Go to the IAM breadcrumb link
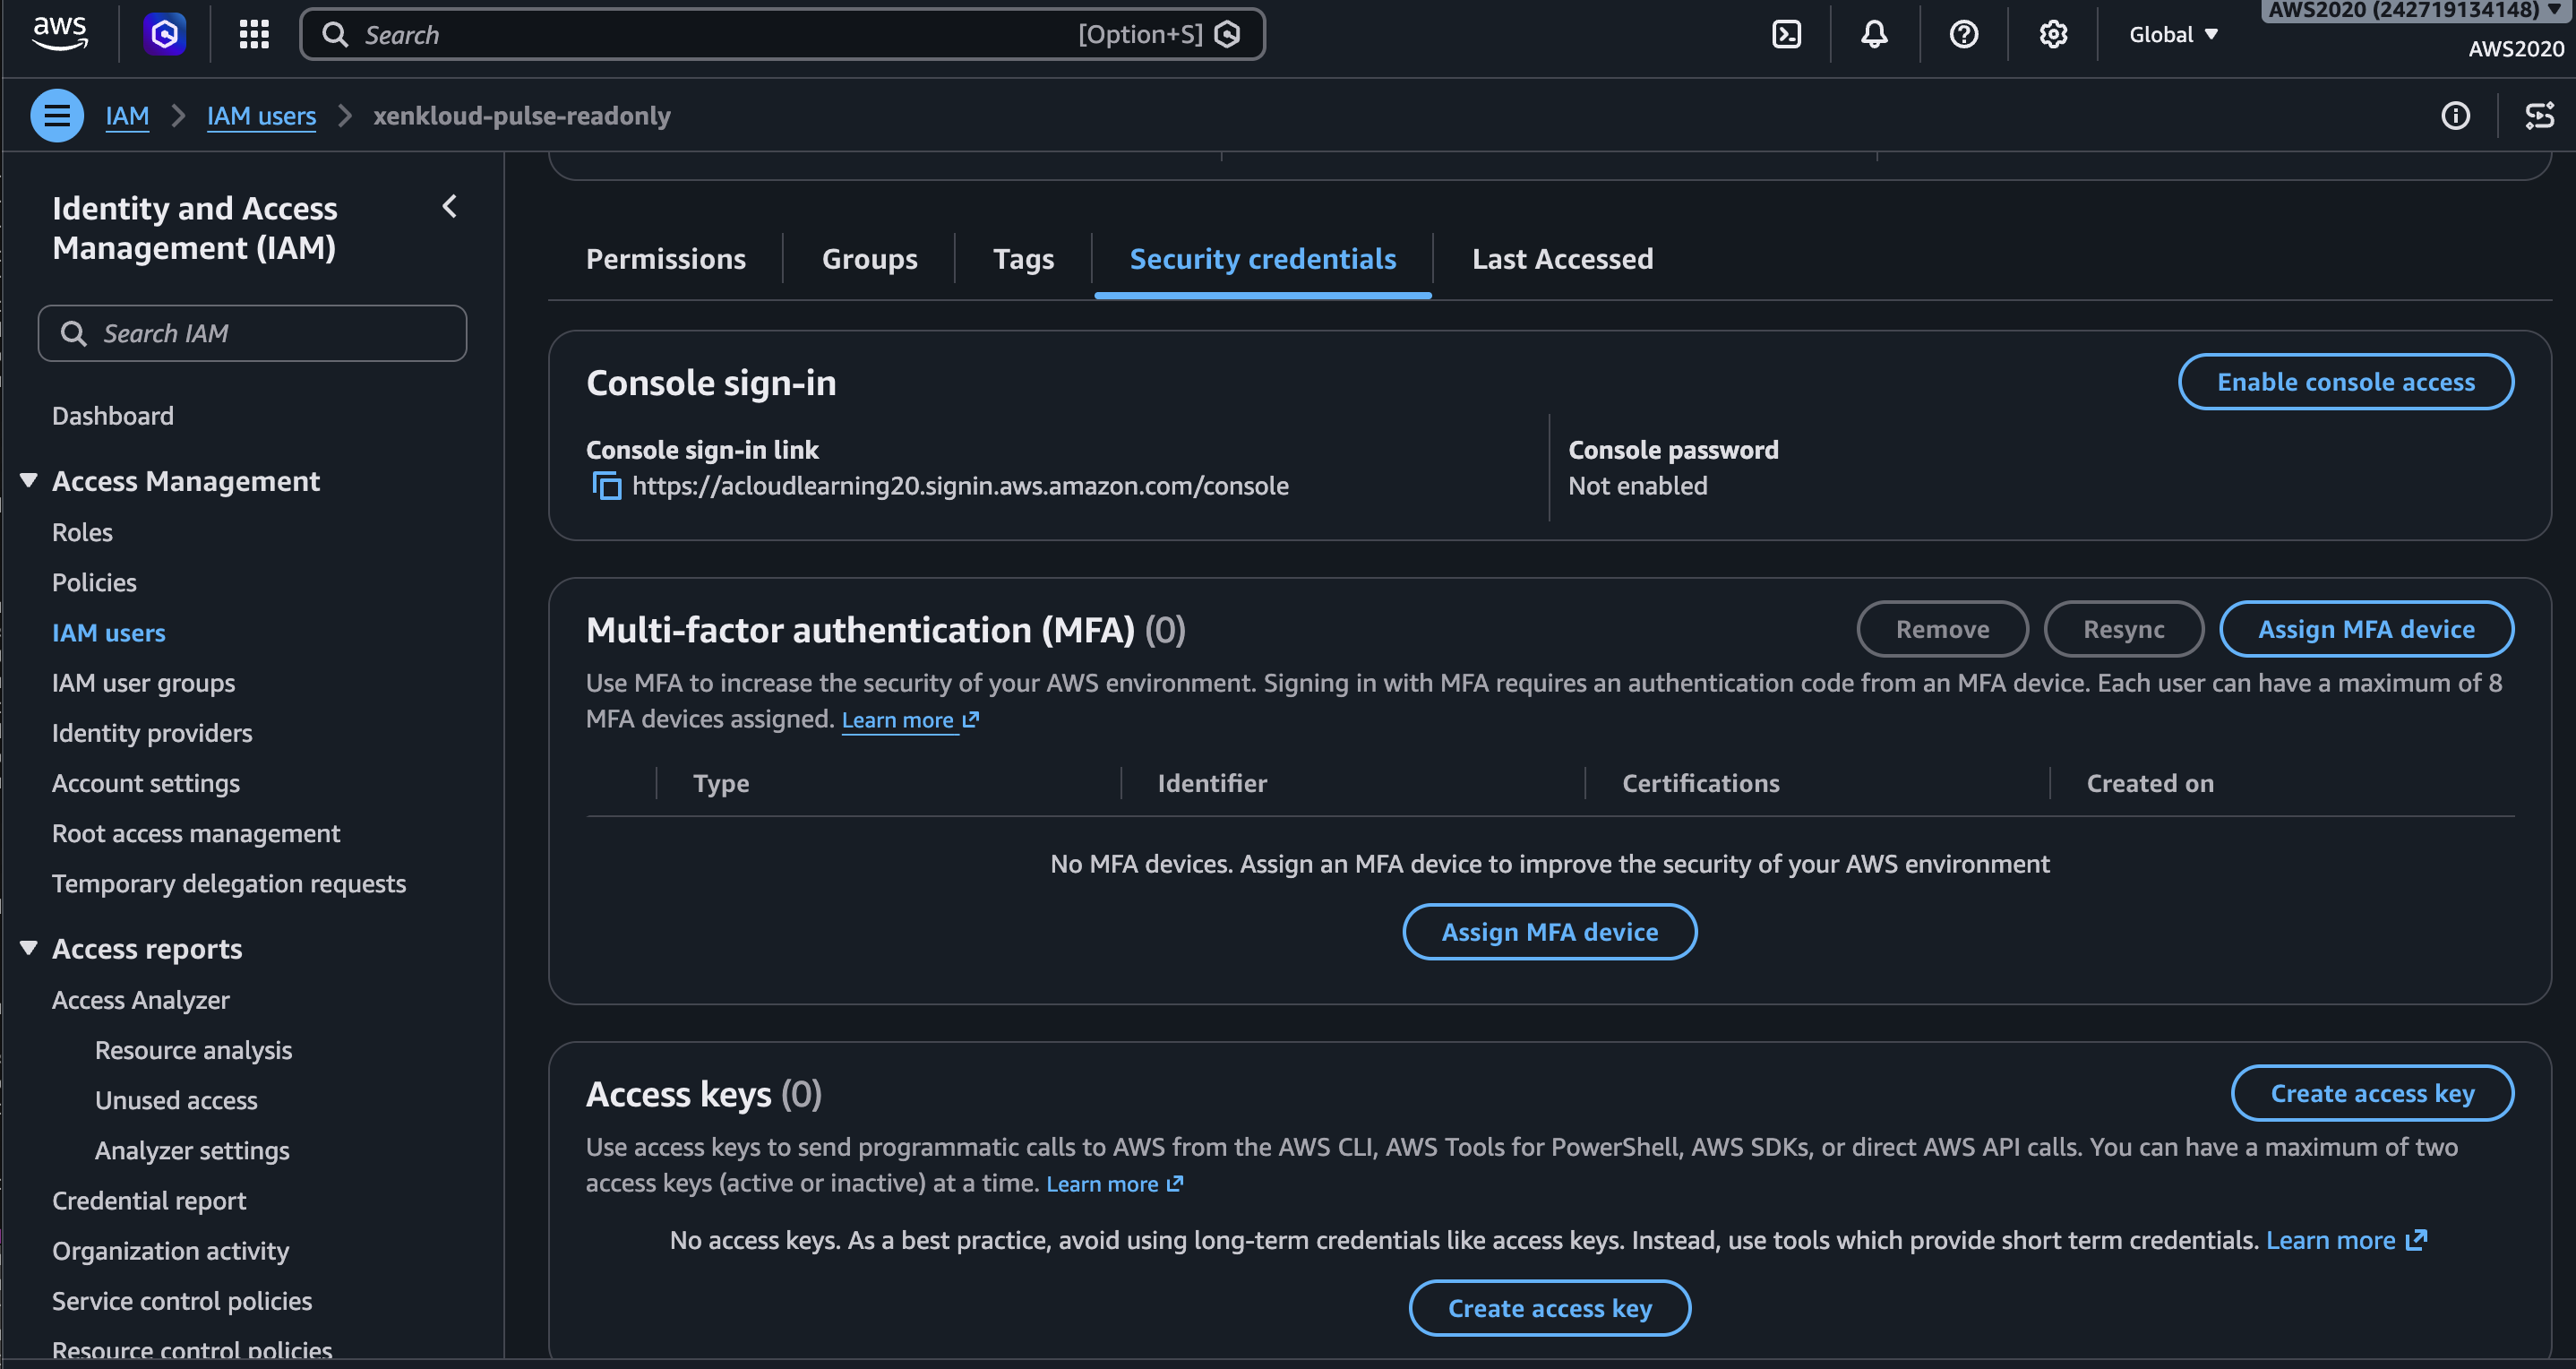The image size is (2576, 1369). click(x=127, y=116)
